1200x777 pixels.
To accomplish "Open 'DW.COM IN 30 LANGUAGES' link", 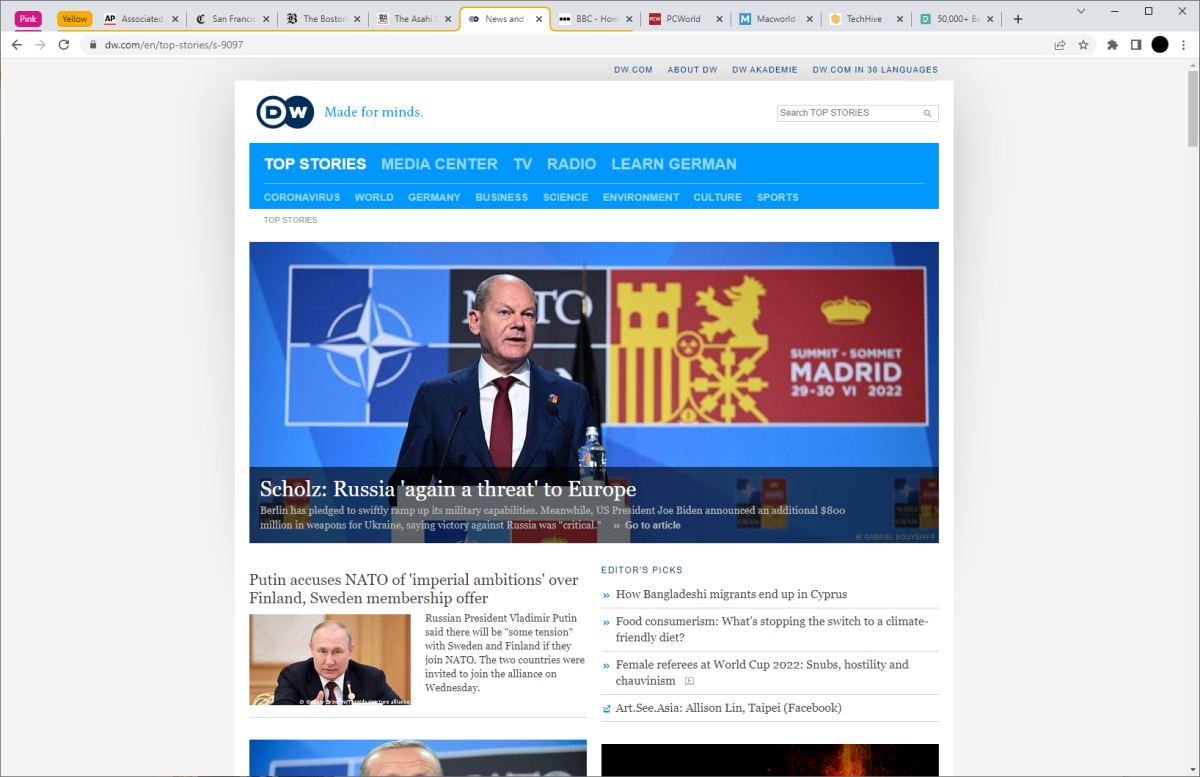I will click(x=875, y=70).
